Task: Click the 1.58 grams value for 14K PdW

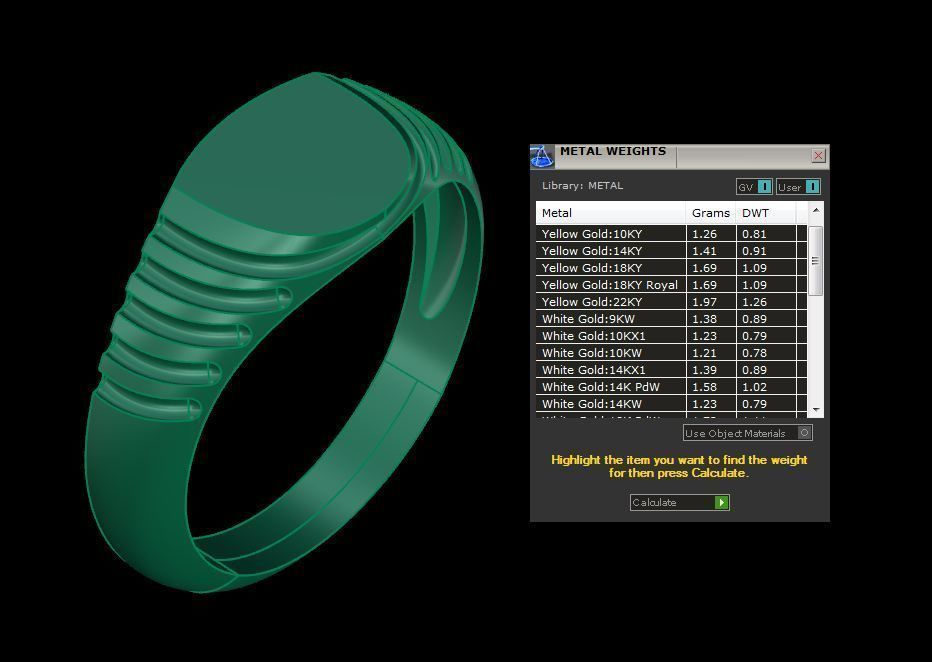Action: point(704,387)
